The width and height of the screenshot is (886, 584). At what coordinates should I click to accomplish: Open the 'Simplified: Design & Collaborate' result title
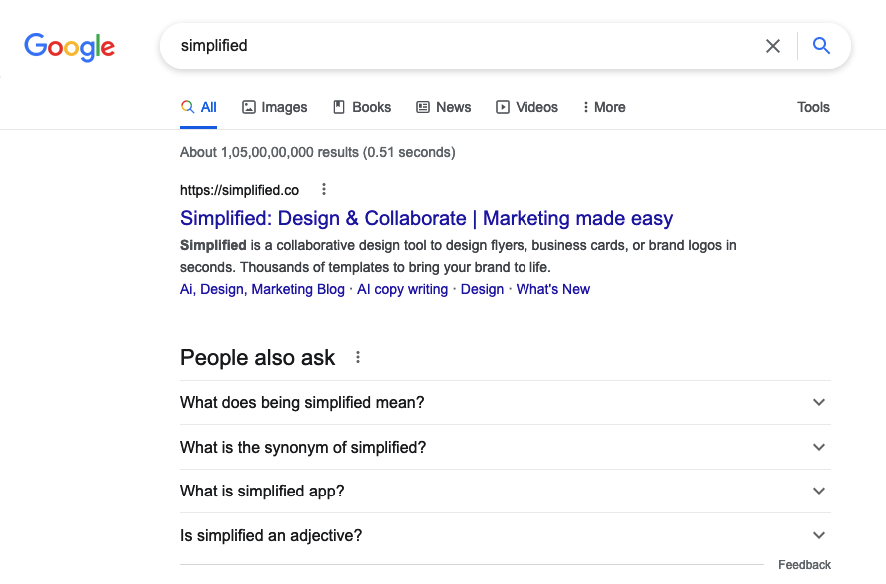click(427, 218)
